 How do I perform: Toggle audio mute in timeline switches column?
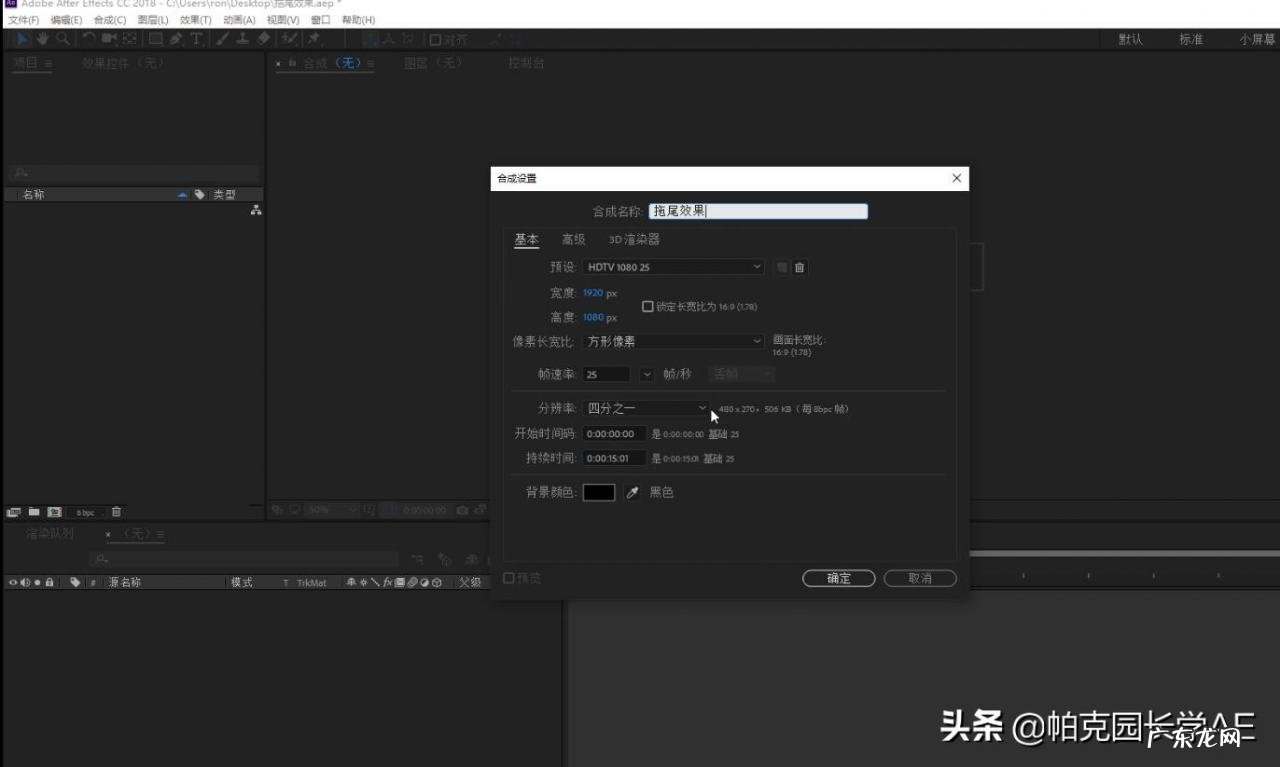pos(24,581)
